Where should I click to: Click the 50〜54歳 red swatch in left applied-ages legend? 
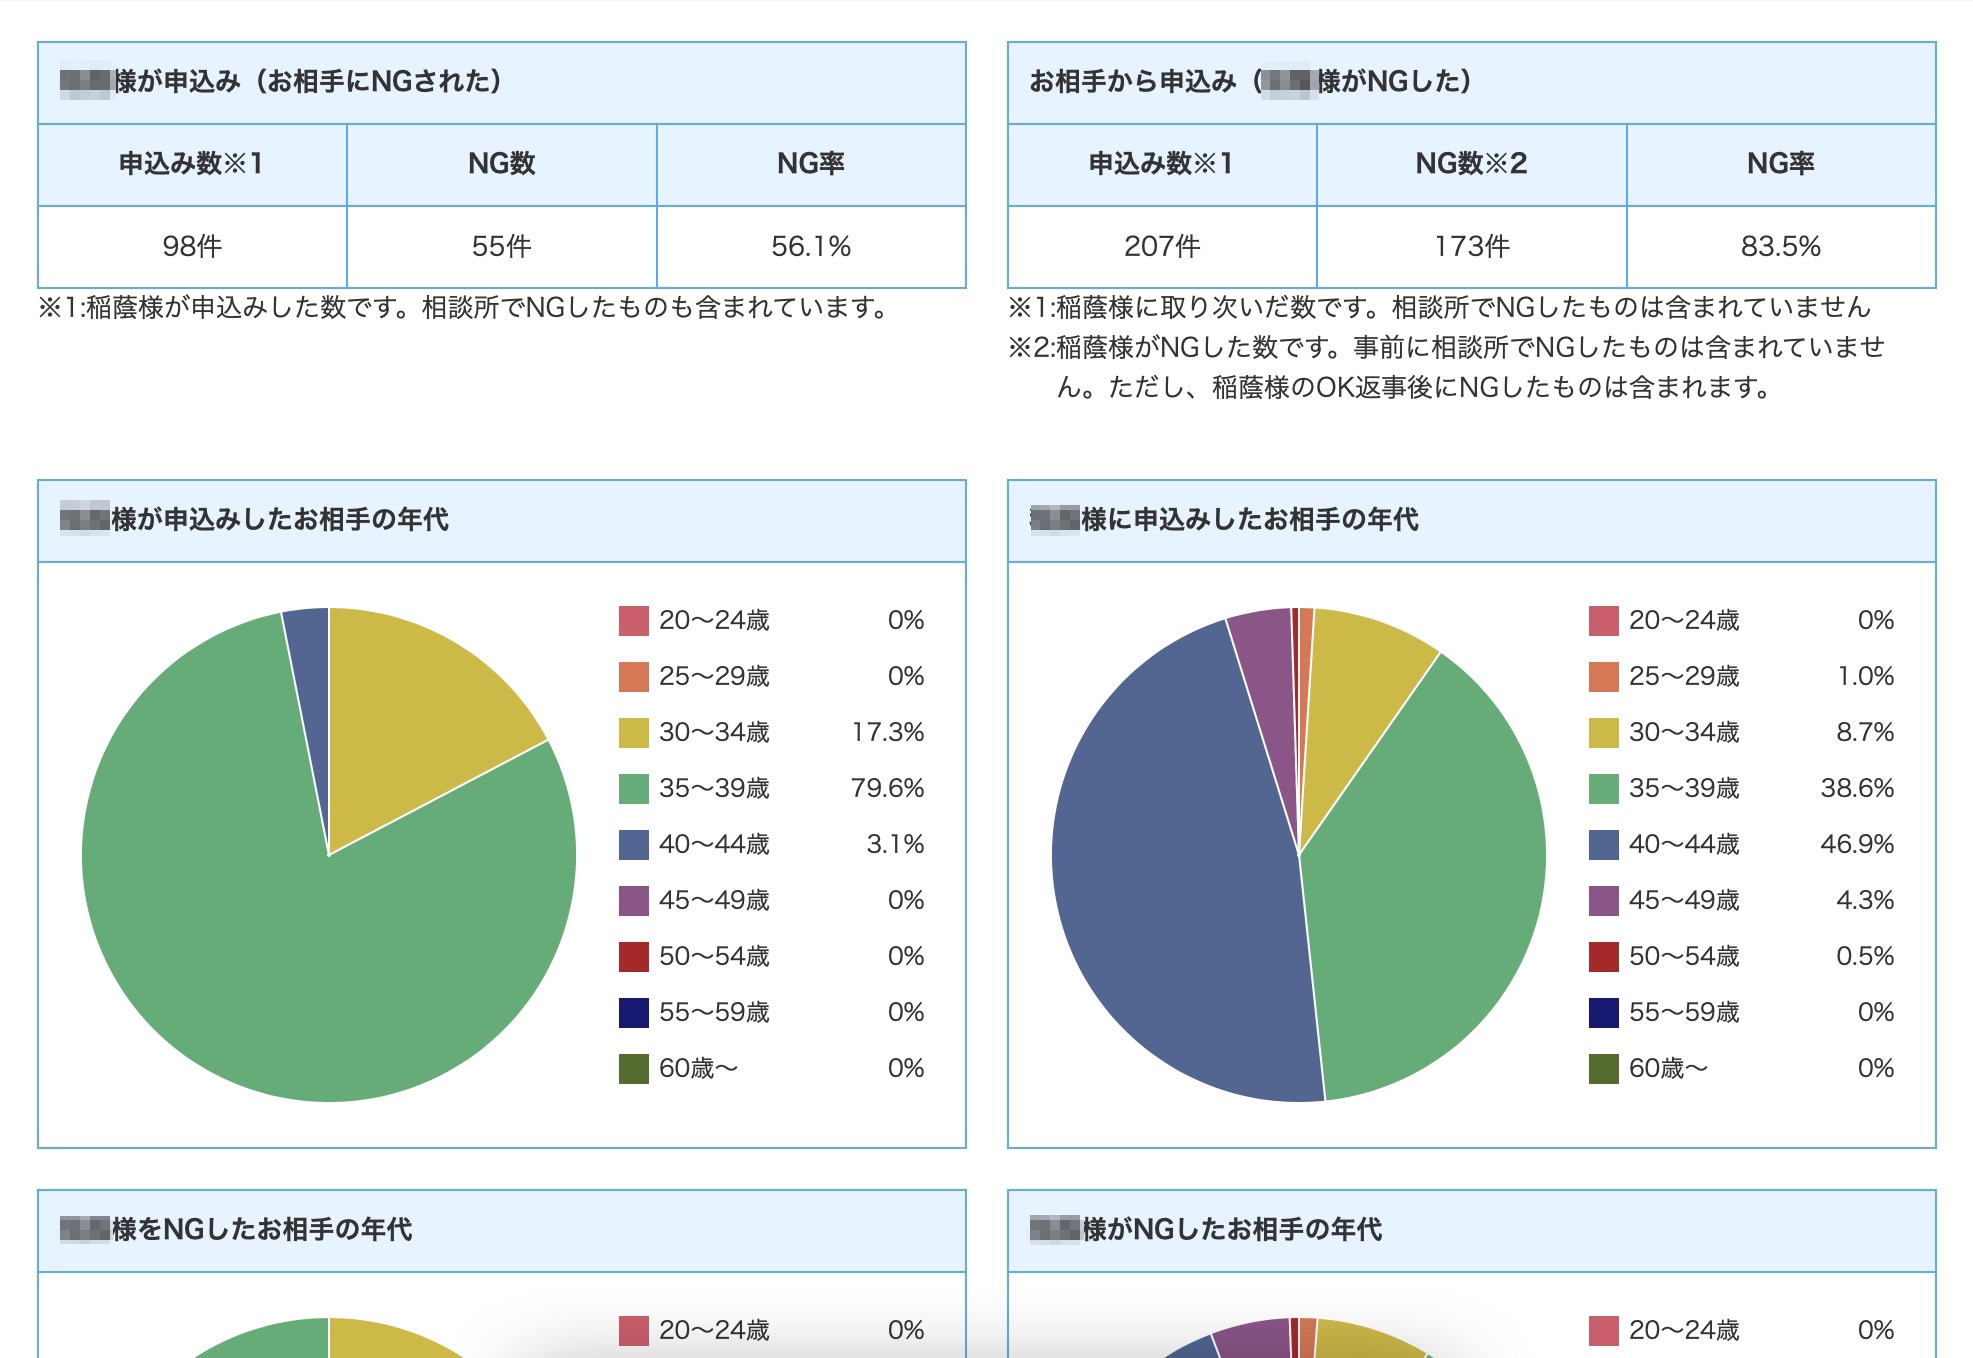click(634, 956)
